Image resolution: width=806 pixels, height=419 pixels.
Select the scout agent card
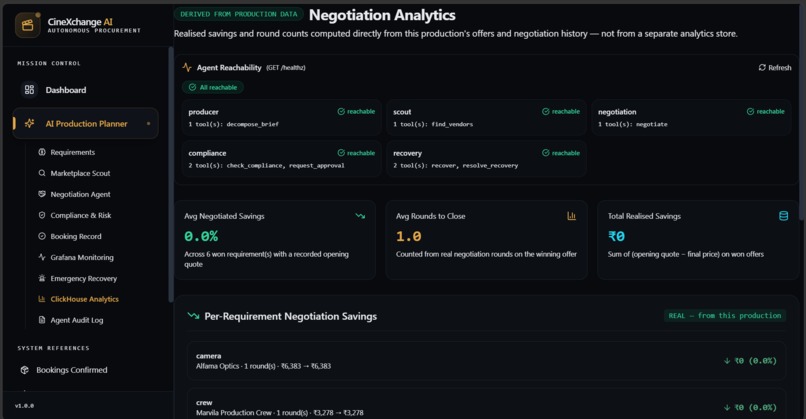pos(486,118)
